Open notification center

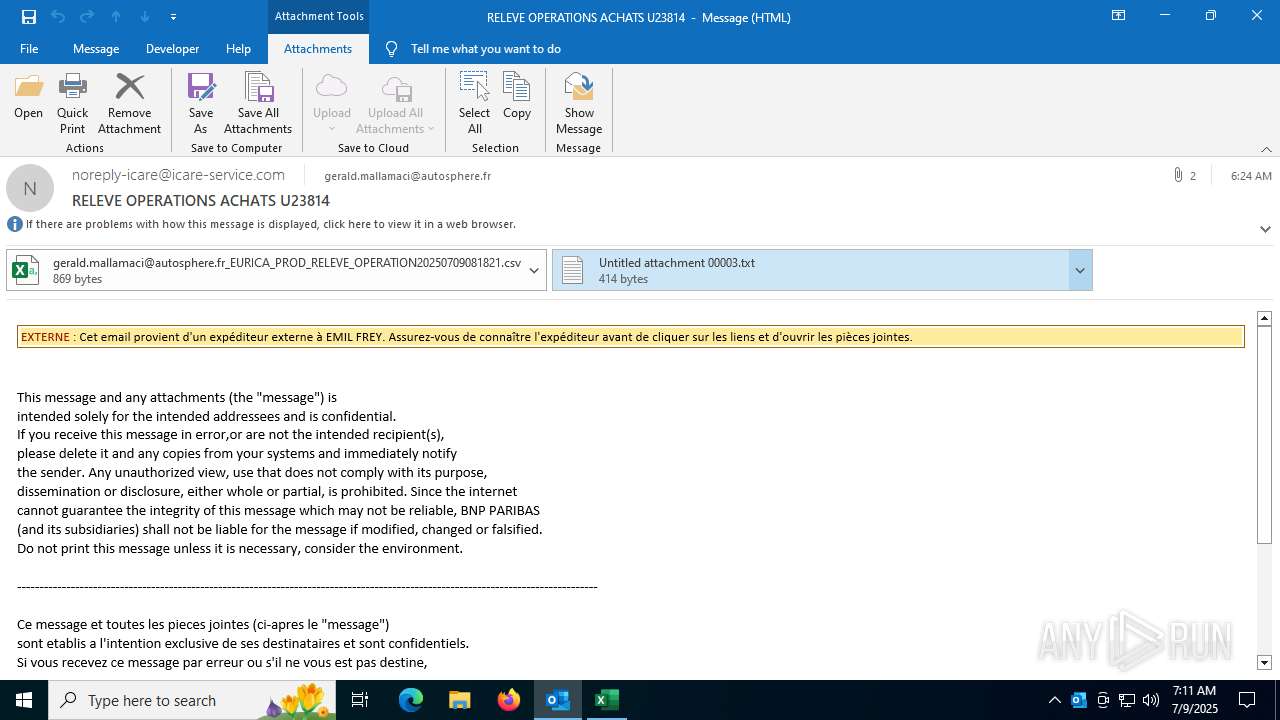tap(1247, 700)
